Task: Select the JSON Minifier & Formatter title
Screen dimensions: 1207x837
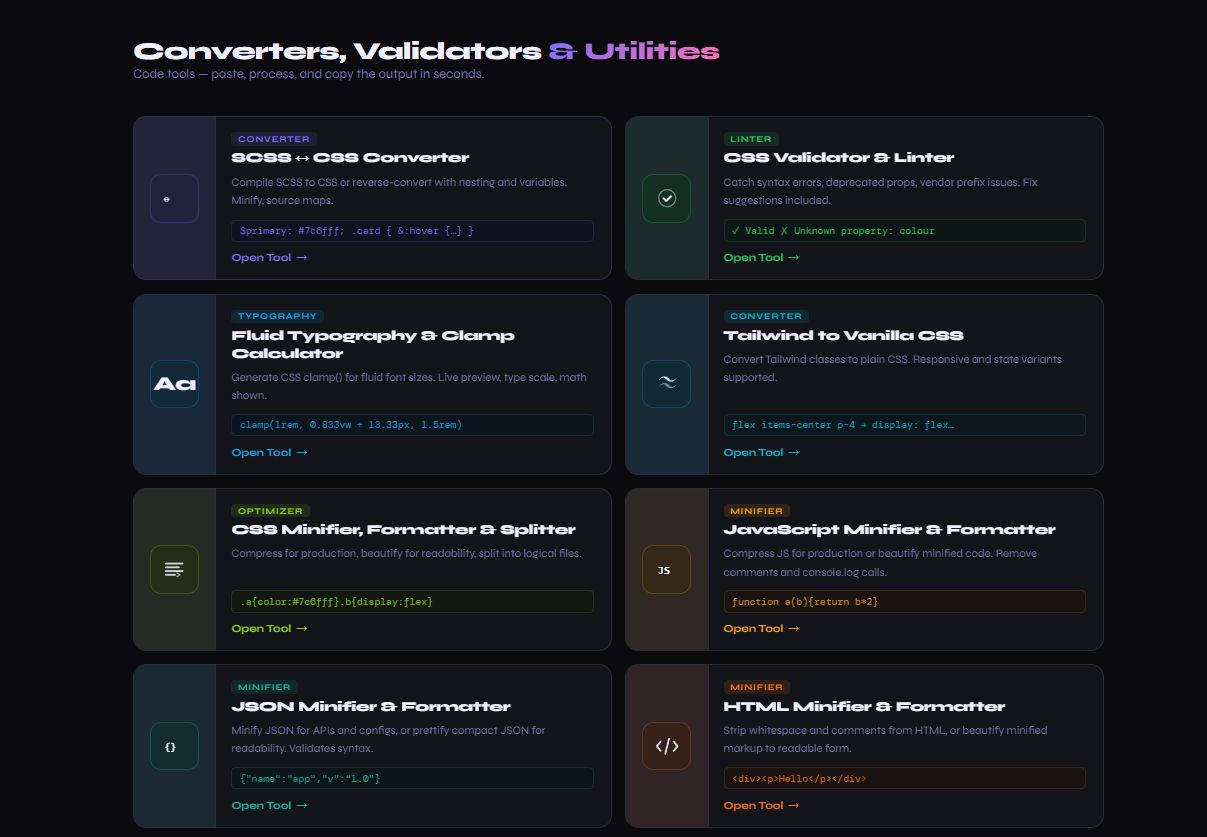Action: pos(371,706)
